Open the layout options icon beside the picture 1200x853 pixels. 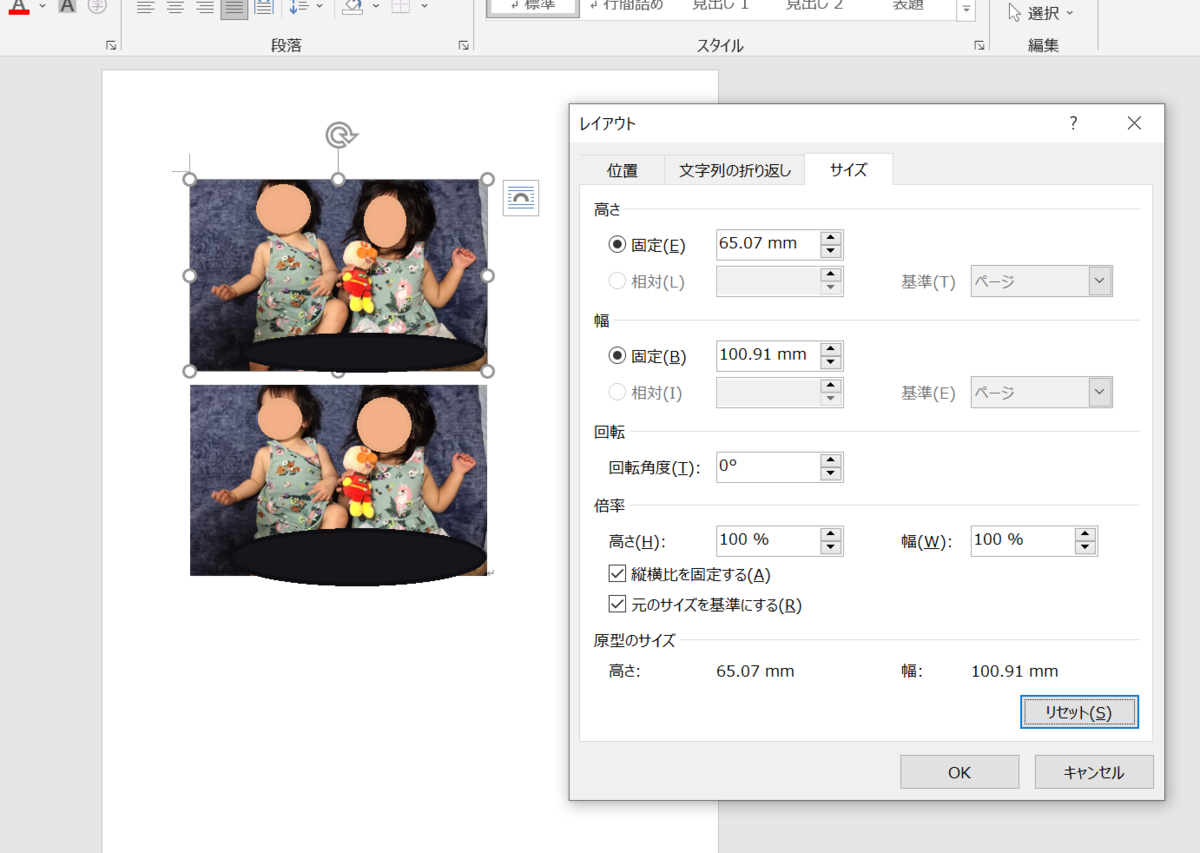(x=521, y=197)
